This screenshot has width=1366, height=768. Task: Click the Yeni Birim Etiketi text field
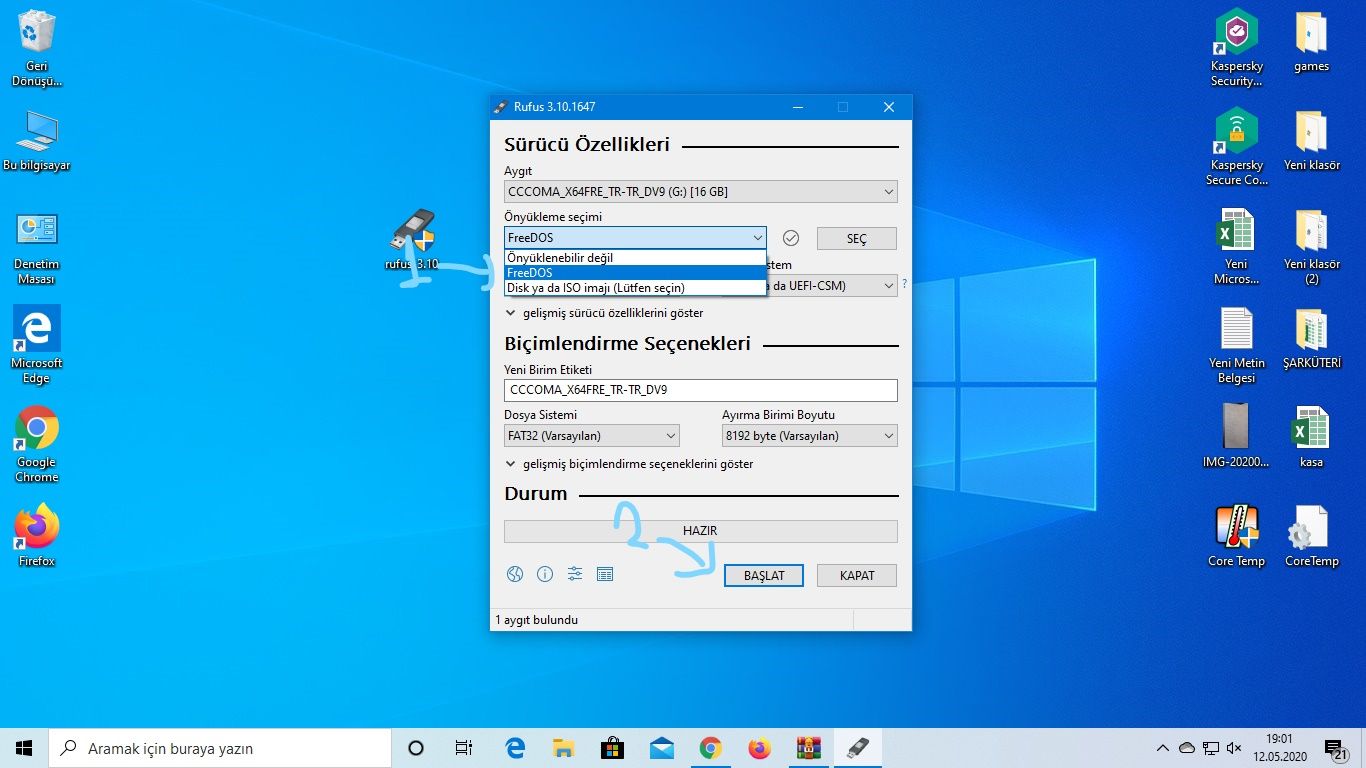click(x=700, y=390)
